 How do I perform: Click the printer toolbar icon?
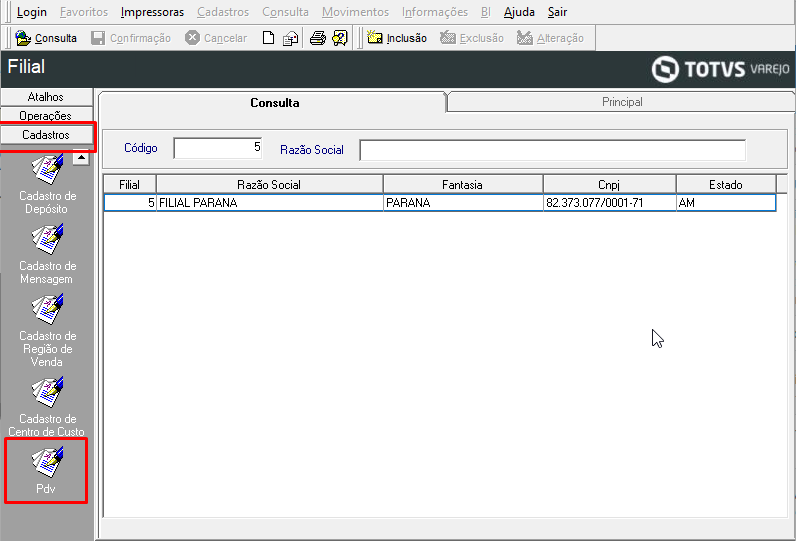[318, 38]
